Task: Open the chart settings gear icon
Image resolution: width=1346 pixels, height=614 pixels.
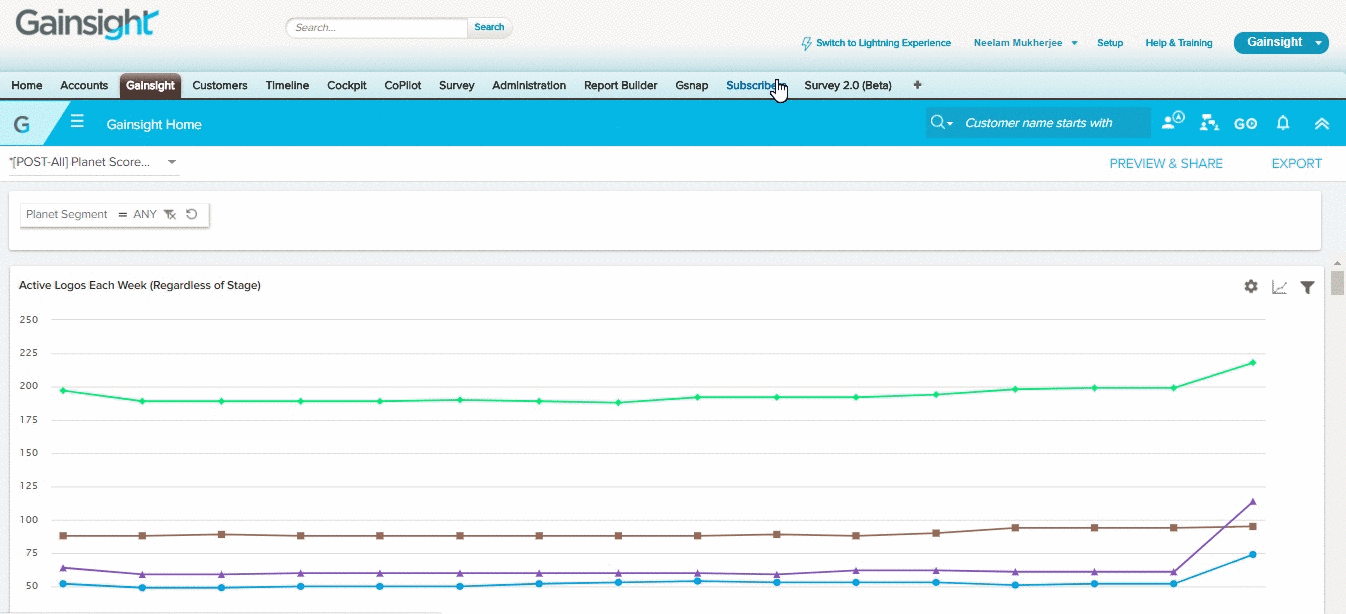Action: pyautogui.click(x=1251, y=287)
